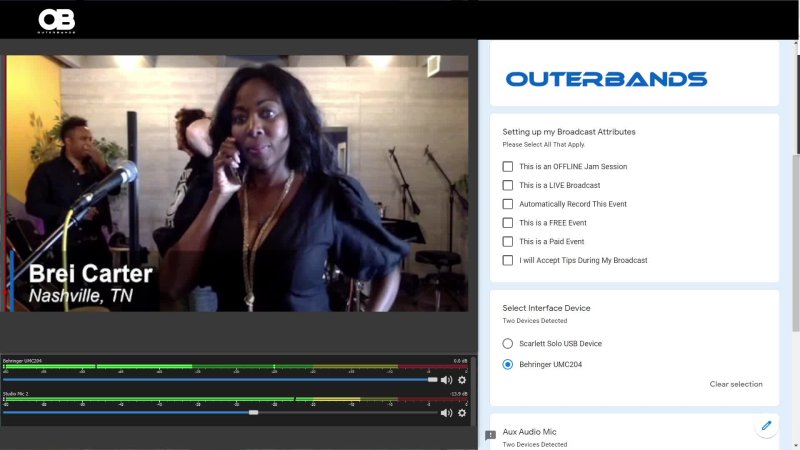Click the form panel vertical scrollbar
This screenshot has width=800, height=450.
[x=796, y=242]
